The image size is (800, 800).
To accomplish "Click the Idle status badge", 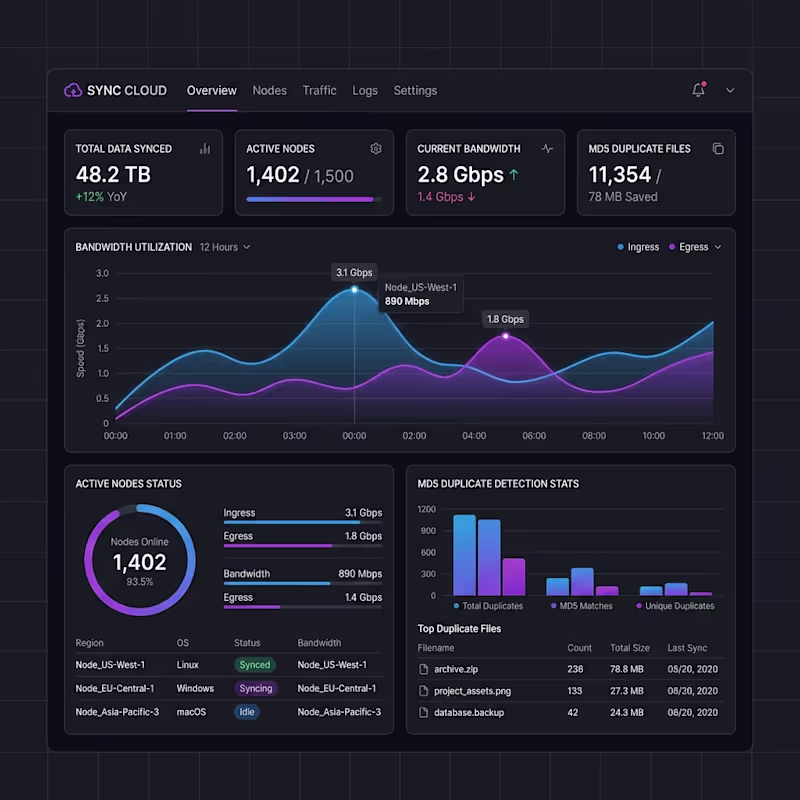I will (x=247, y=712).
